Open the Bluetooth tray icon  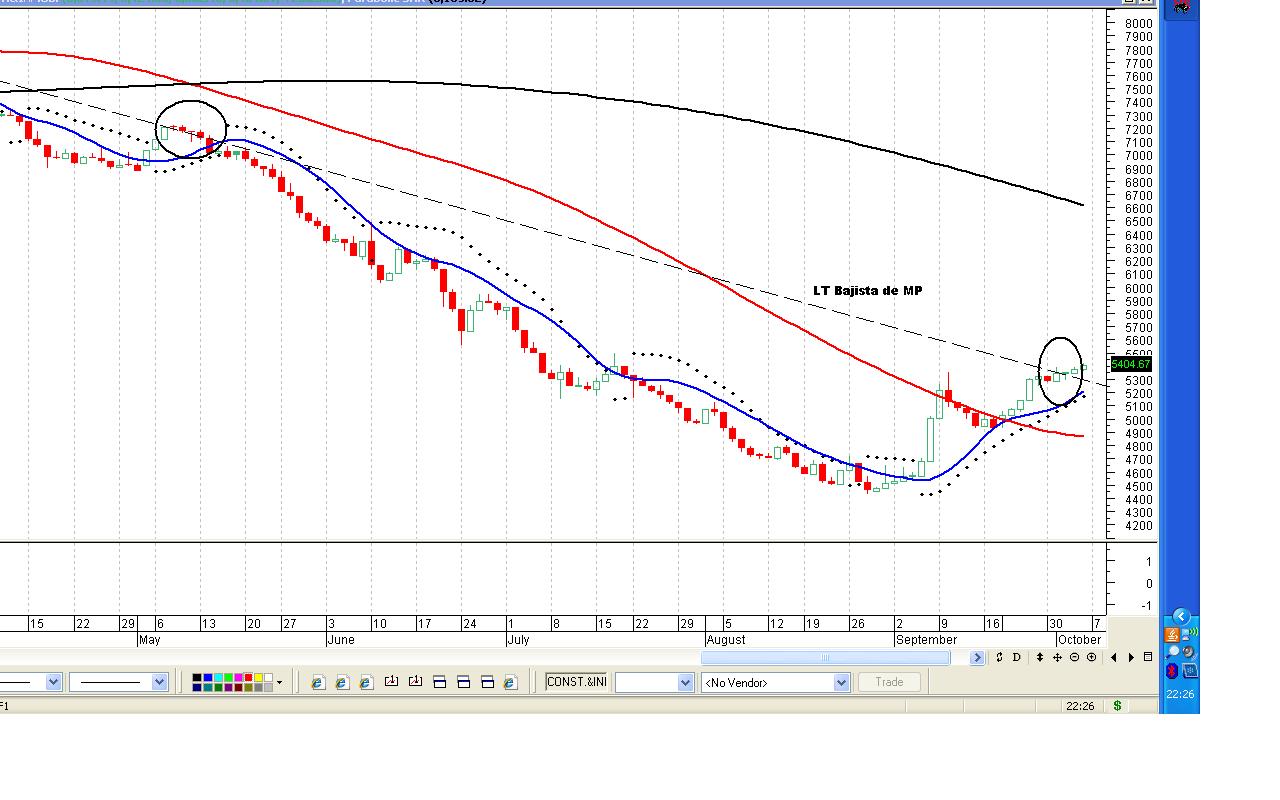pyautogui.click(x=1173, y=671)
